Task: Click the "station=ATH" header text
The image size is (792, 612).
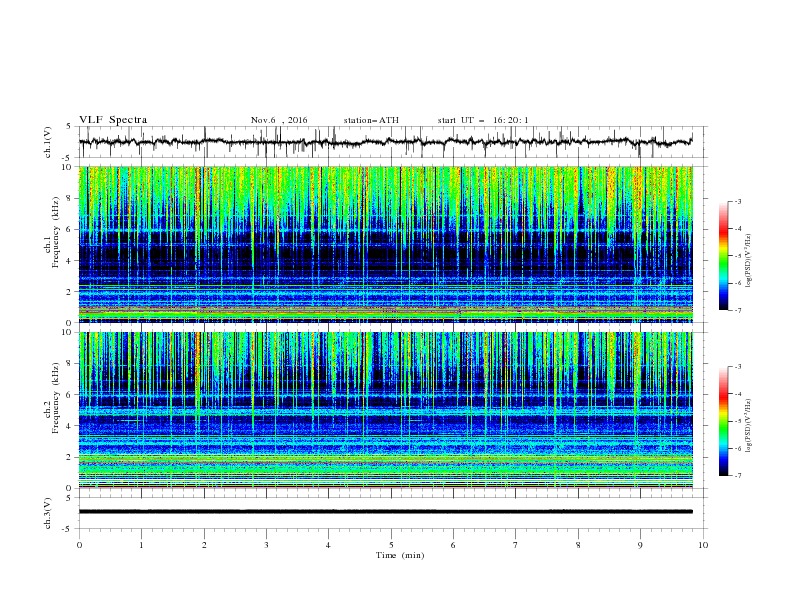Action: point(371,120)
